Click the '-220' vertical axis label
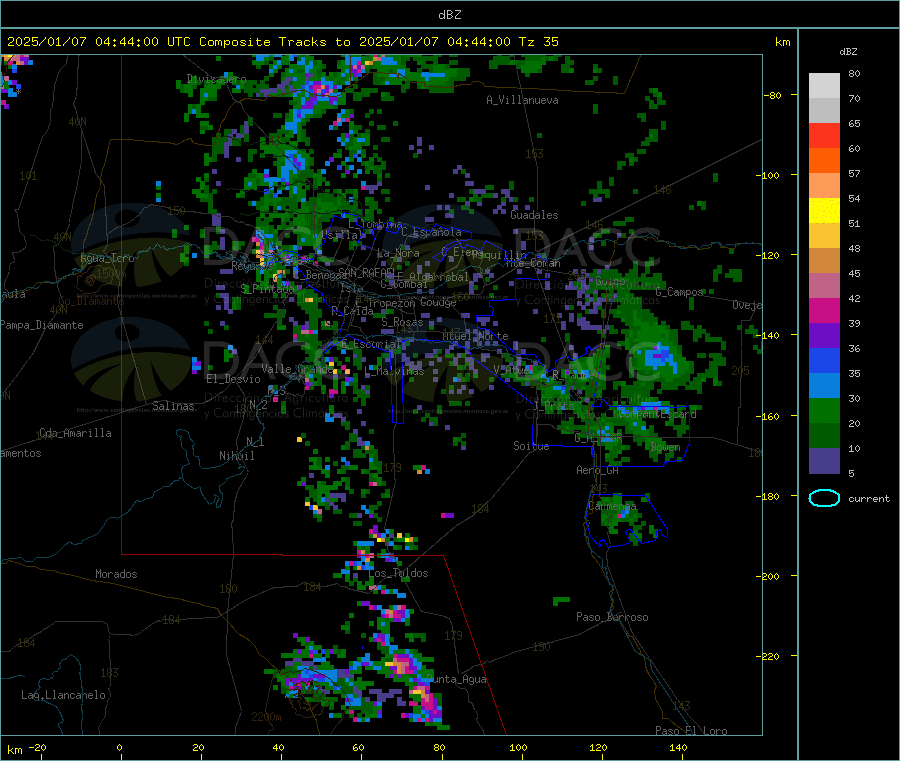 click(x=767, y=657)
